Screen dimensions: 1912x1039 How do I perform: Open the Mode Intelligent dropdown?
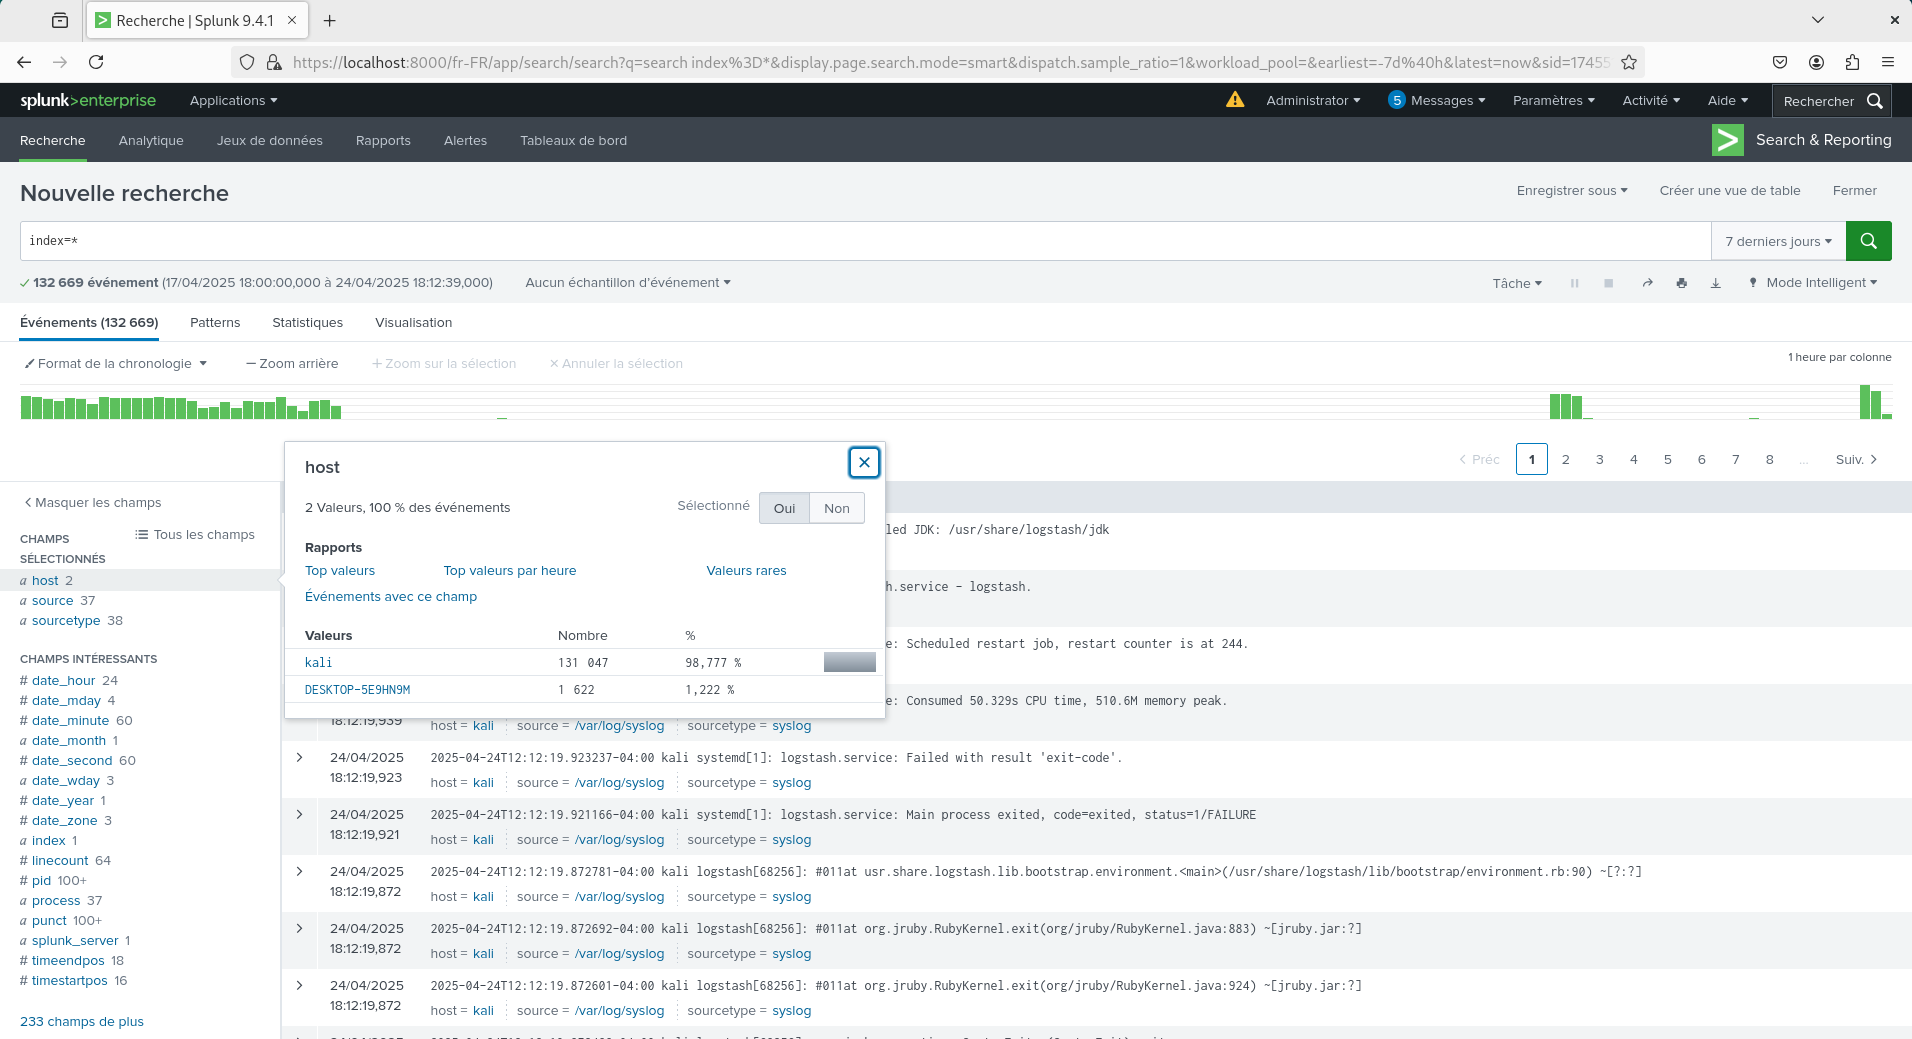pos(1812,283)
